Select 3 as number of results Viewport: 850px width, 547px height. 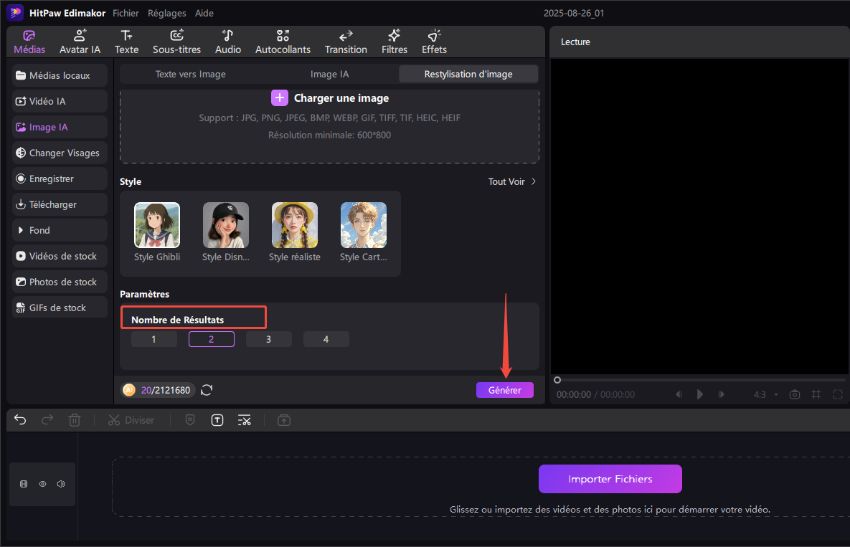pos(268,339)
